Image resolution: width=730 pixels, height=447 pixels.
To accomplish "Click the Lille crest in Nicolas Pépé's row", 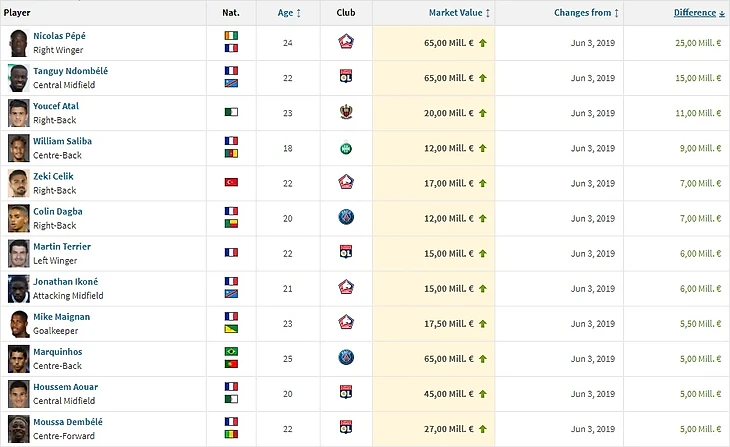I will tap(346, 44).
